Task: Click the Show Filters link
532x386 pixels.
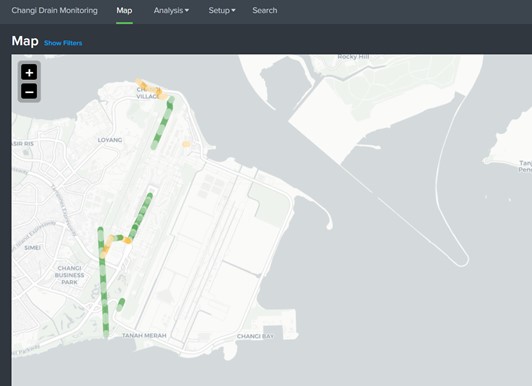Action: (x=63, y=43)
